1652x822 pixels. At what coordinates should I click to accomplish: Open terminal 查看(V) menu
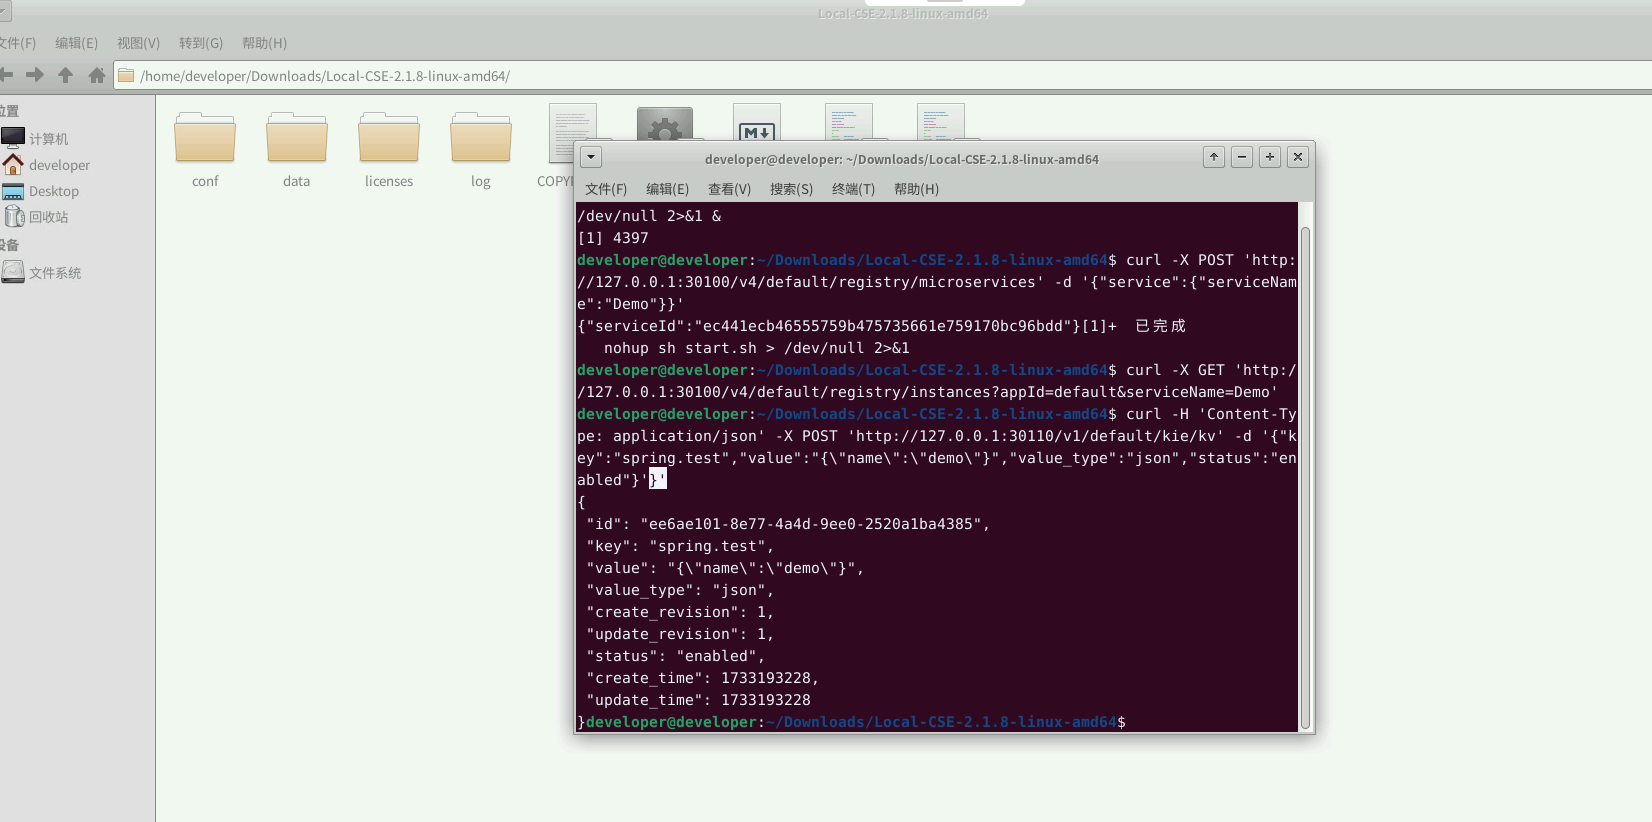(730, 189)
